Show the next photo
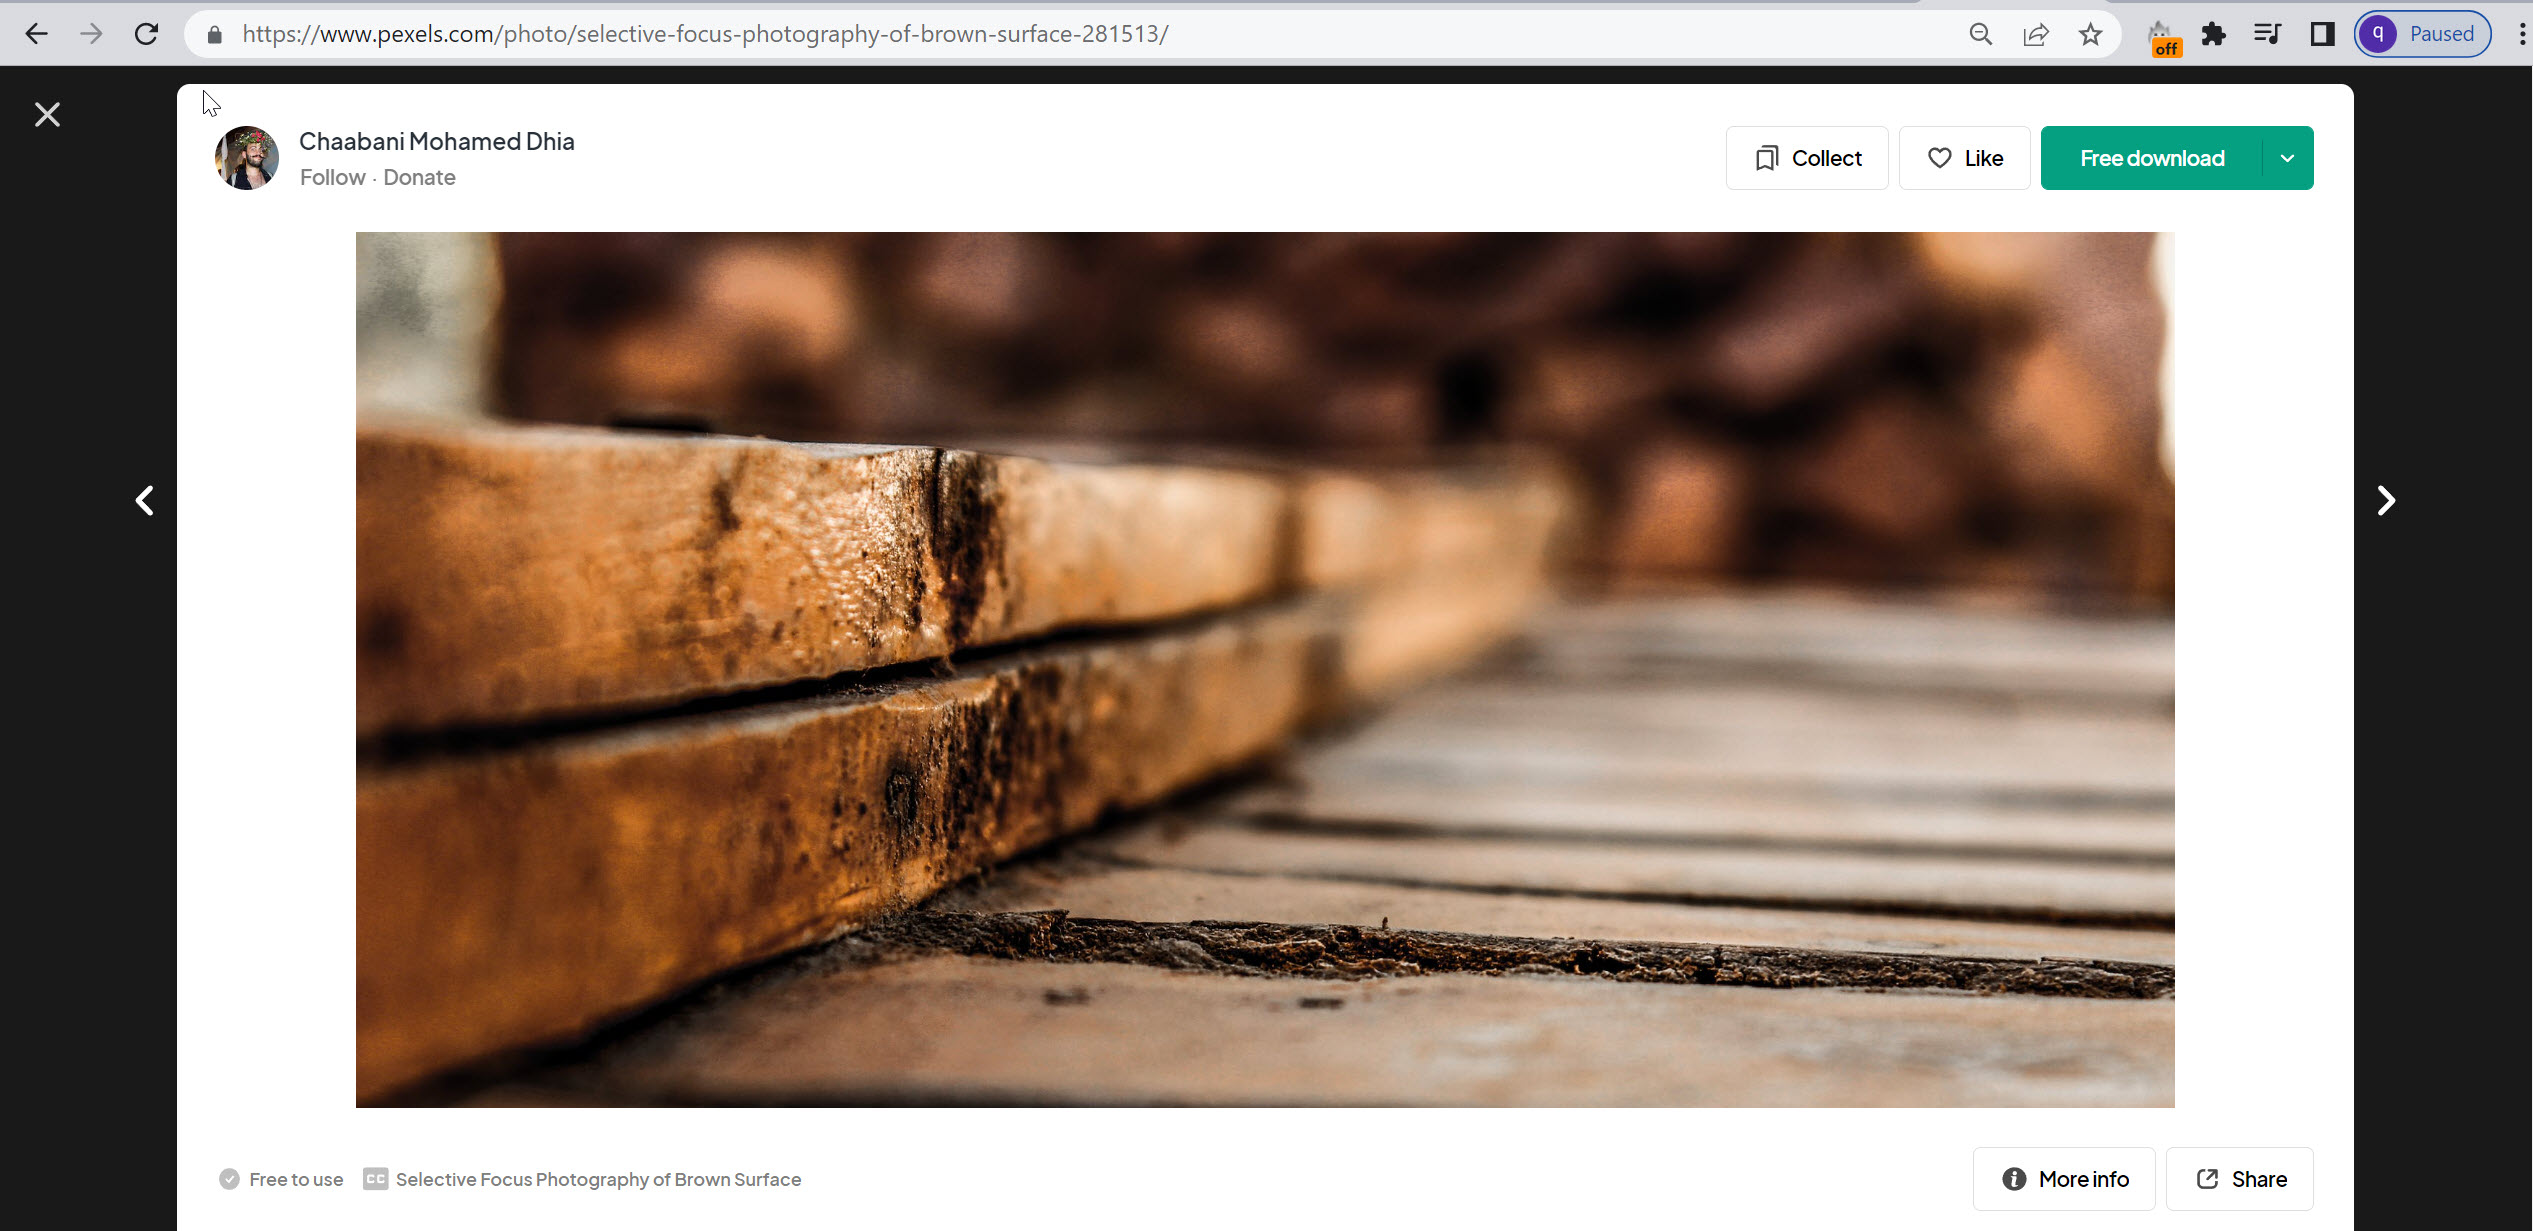Image resolution: width=2533 pixels, height=1231 pixels. (x=2386, y=501)
